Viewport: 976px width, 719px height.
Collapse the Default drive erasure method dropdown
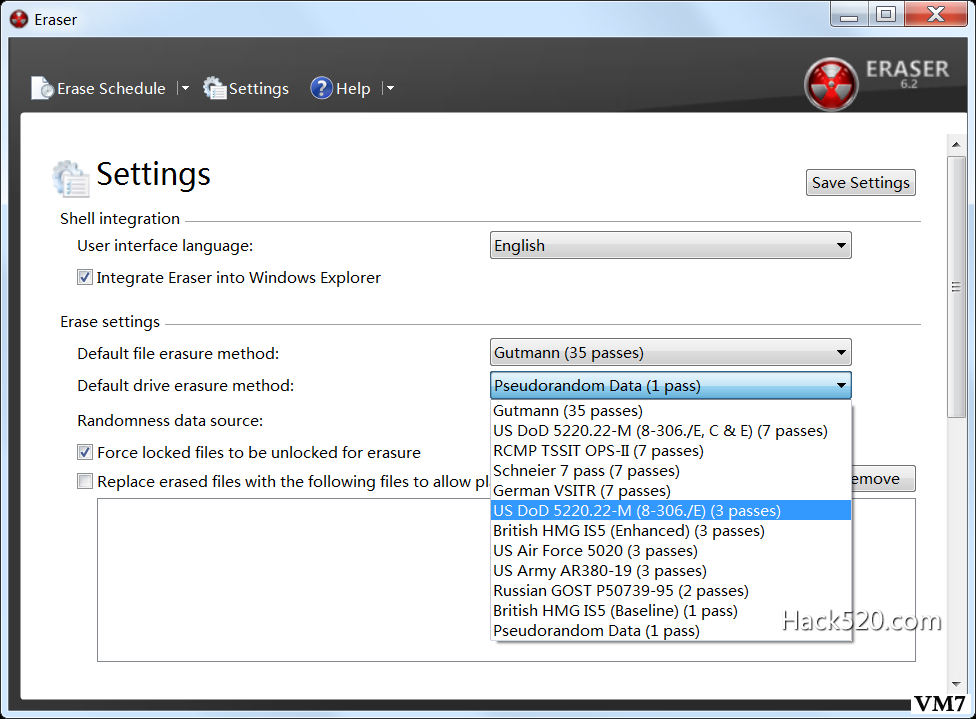click(670, 385)
